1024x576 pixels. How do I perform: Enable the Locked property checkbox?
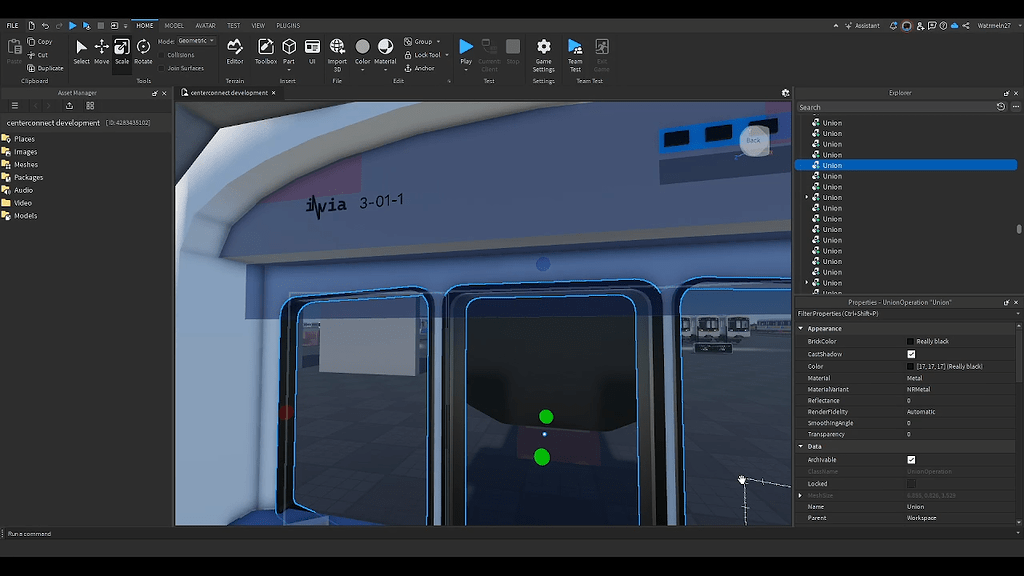tap(911, 483)
